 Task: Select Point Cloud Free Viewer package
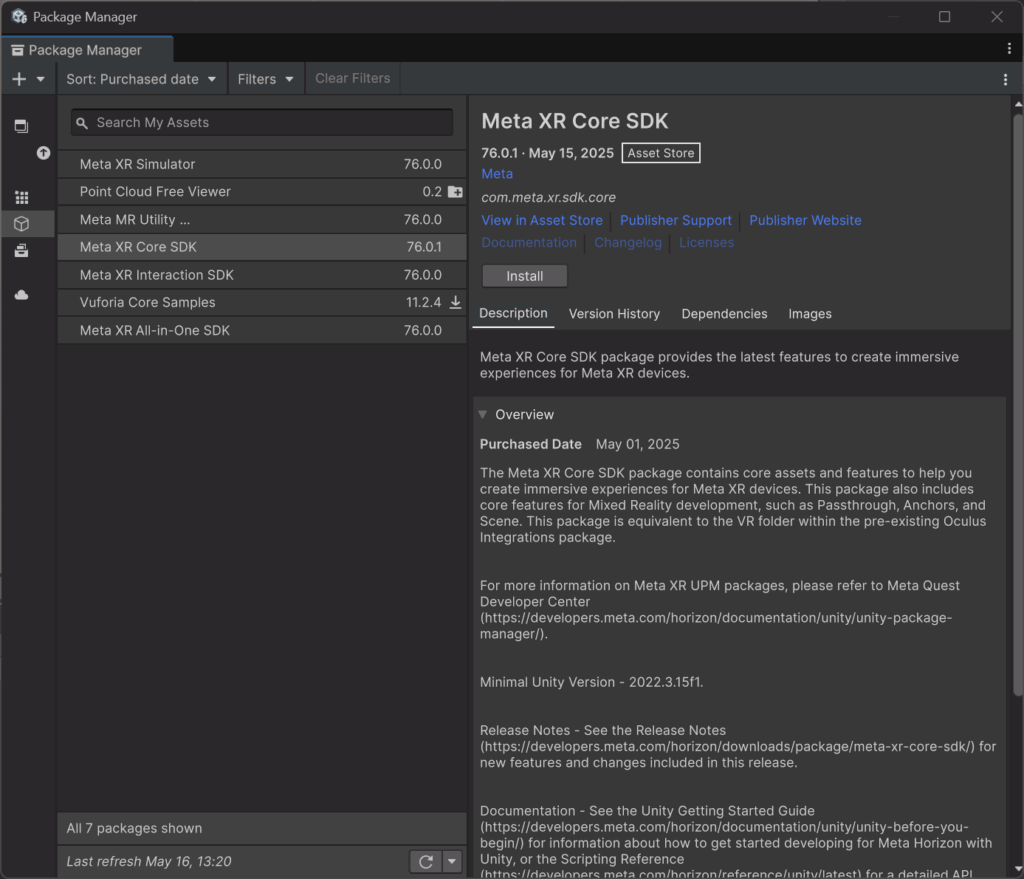click(262, 191)
